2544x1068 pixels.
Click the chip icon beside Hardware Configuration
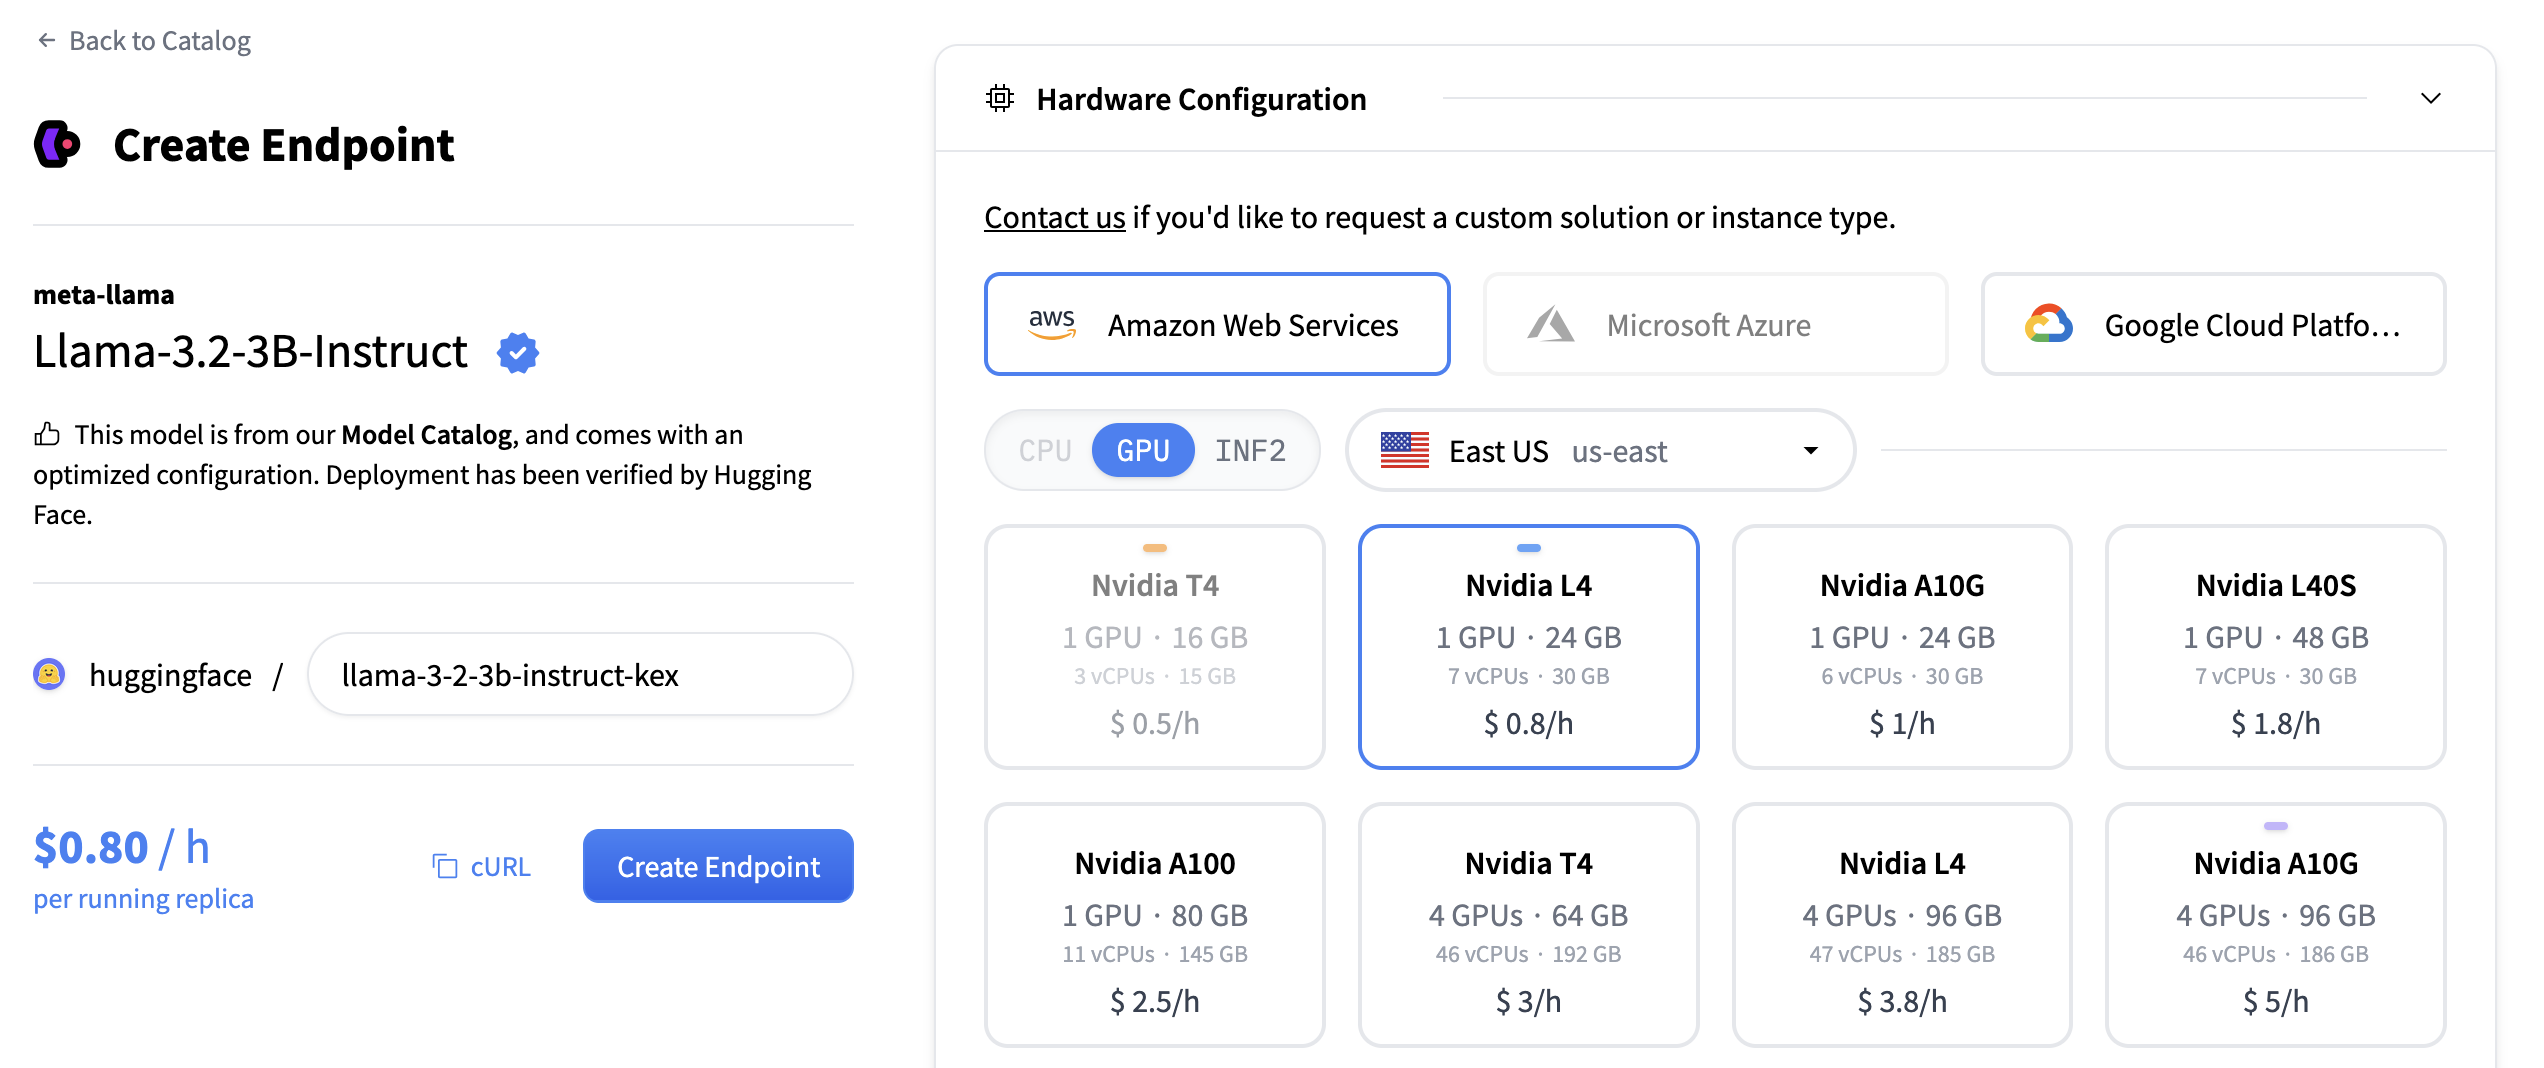point(1000,98)
